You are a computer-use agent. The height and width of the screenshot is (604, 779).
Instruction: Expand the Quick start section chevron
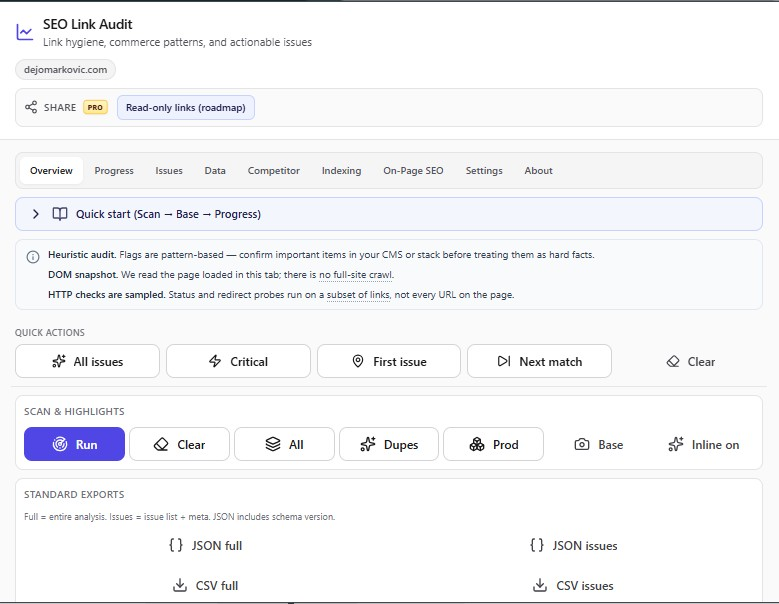36,214
